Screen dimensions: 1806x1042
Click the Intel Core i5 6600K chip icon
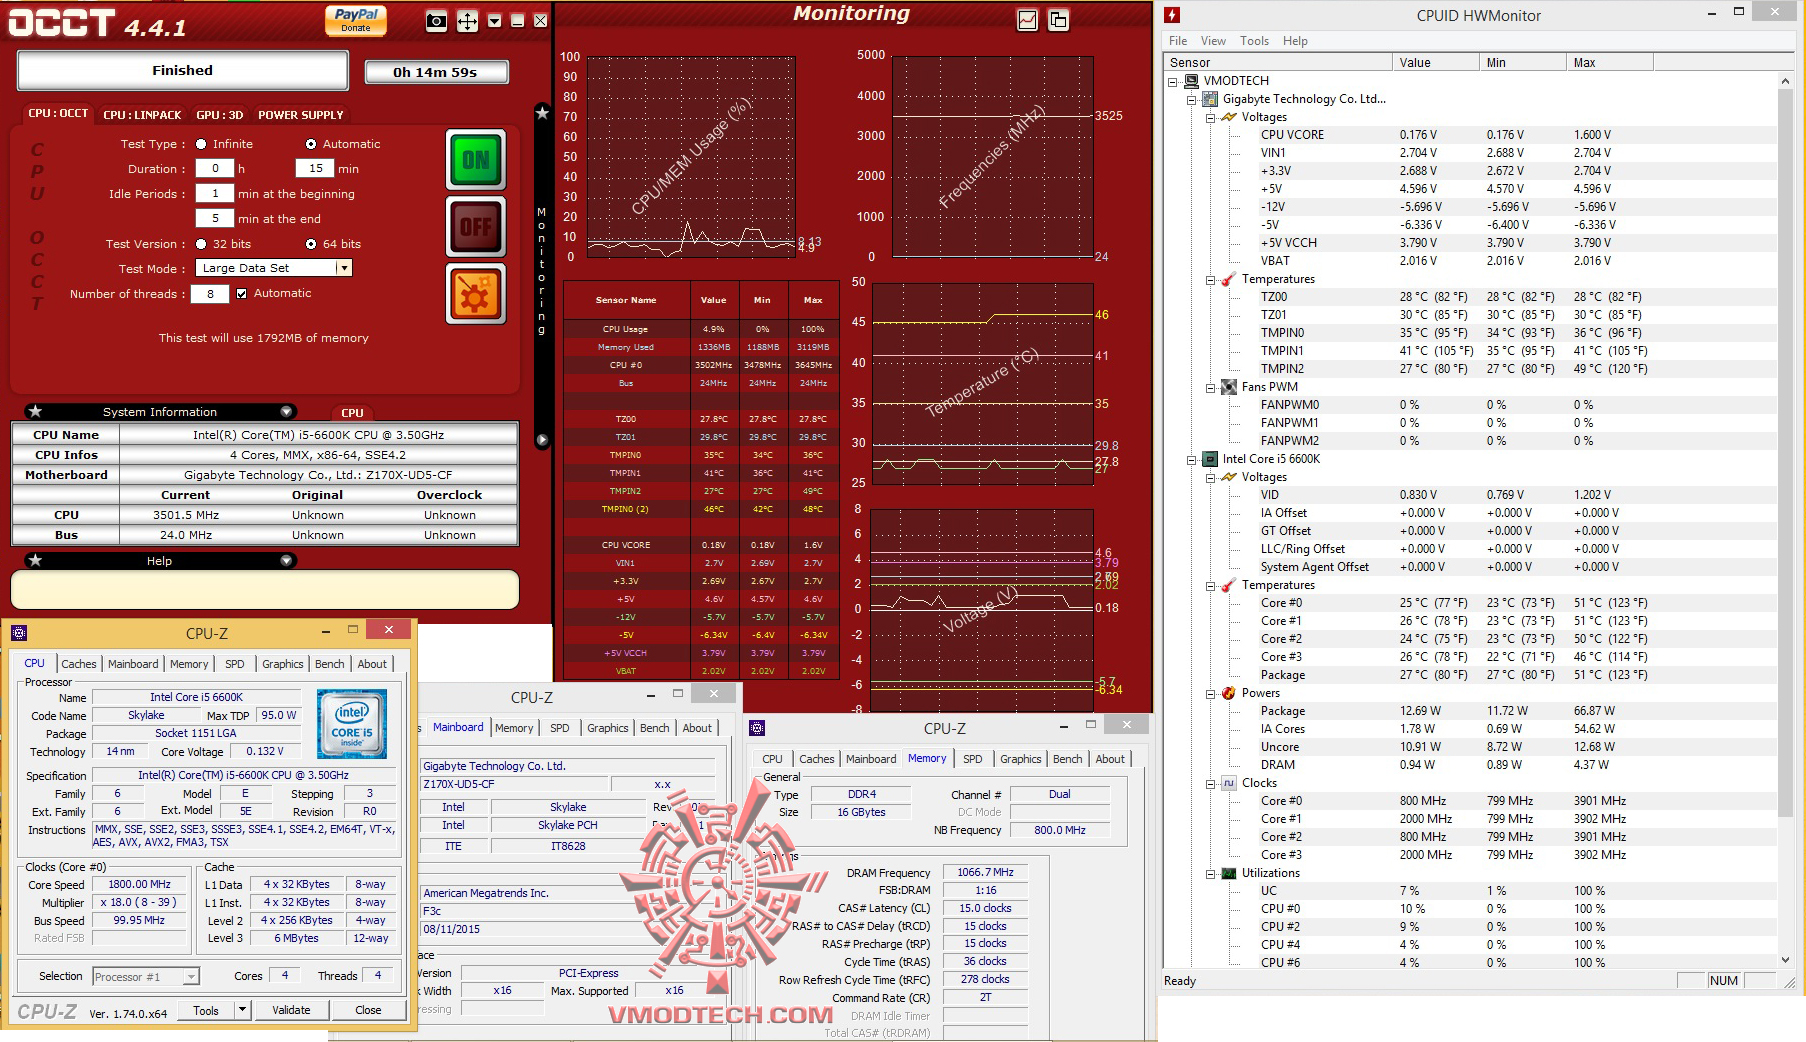point(1210,459)
